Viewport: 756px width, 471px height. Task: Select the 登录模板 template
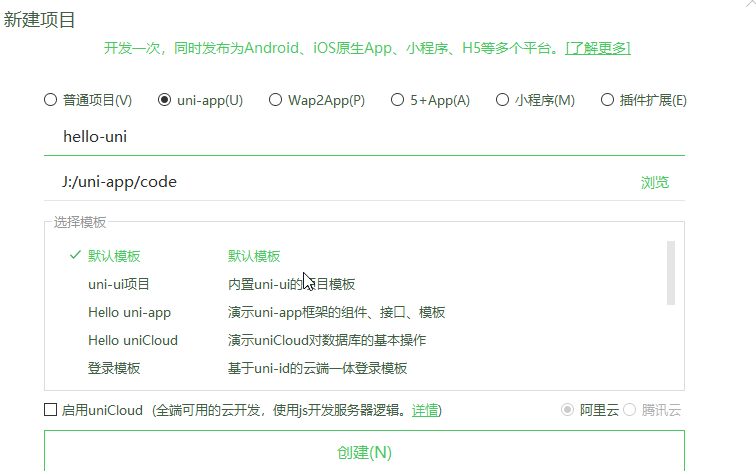114,368
